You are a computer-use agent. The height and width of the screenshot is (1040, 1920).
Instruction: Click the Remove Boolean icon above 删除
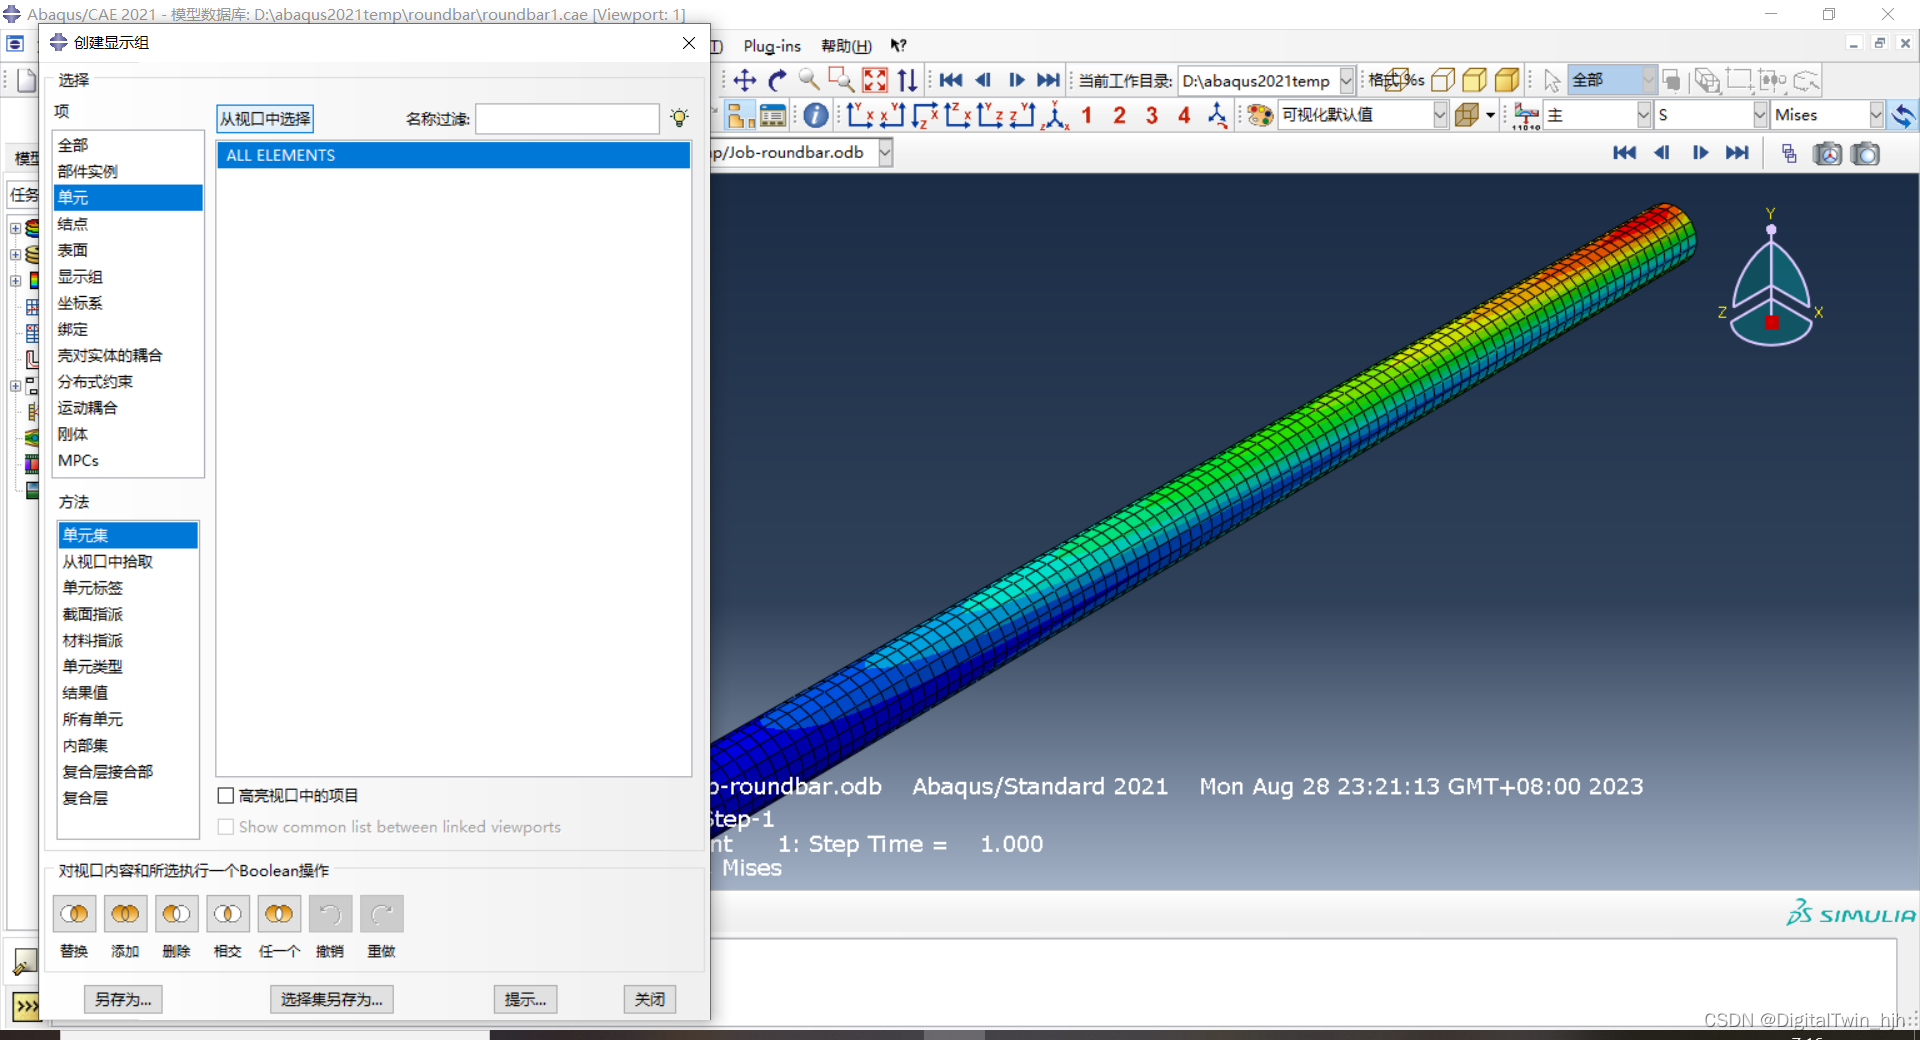point(176,914)
